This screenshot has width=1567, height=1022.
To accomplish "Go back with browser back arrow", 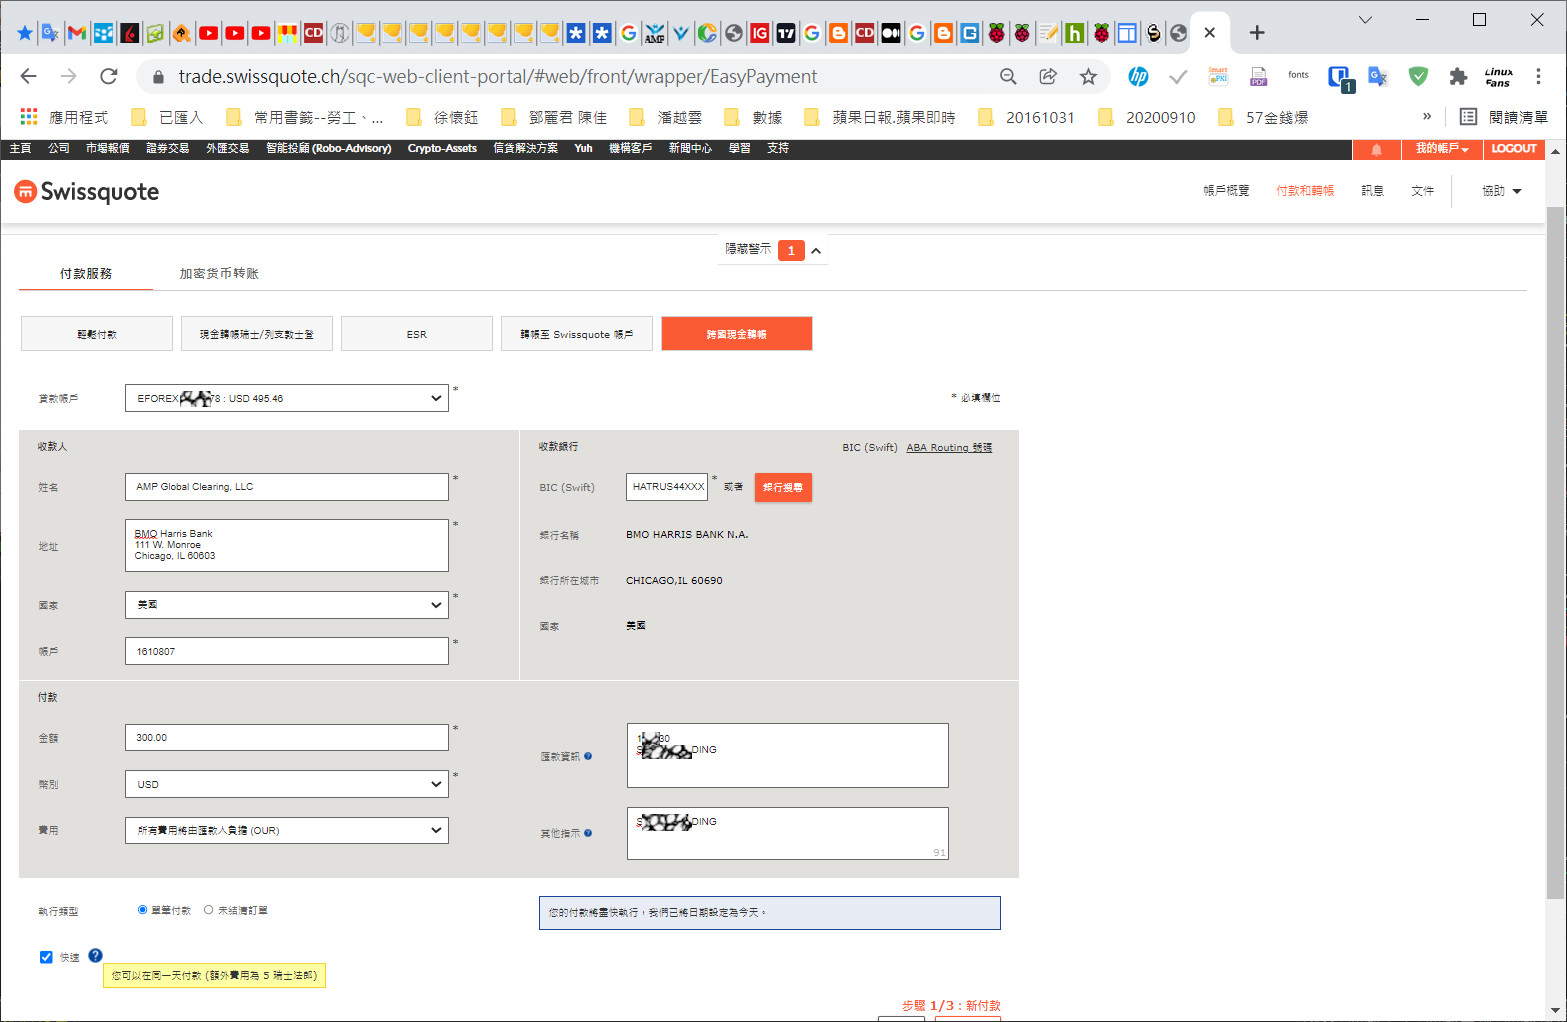I will [28, 76].
